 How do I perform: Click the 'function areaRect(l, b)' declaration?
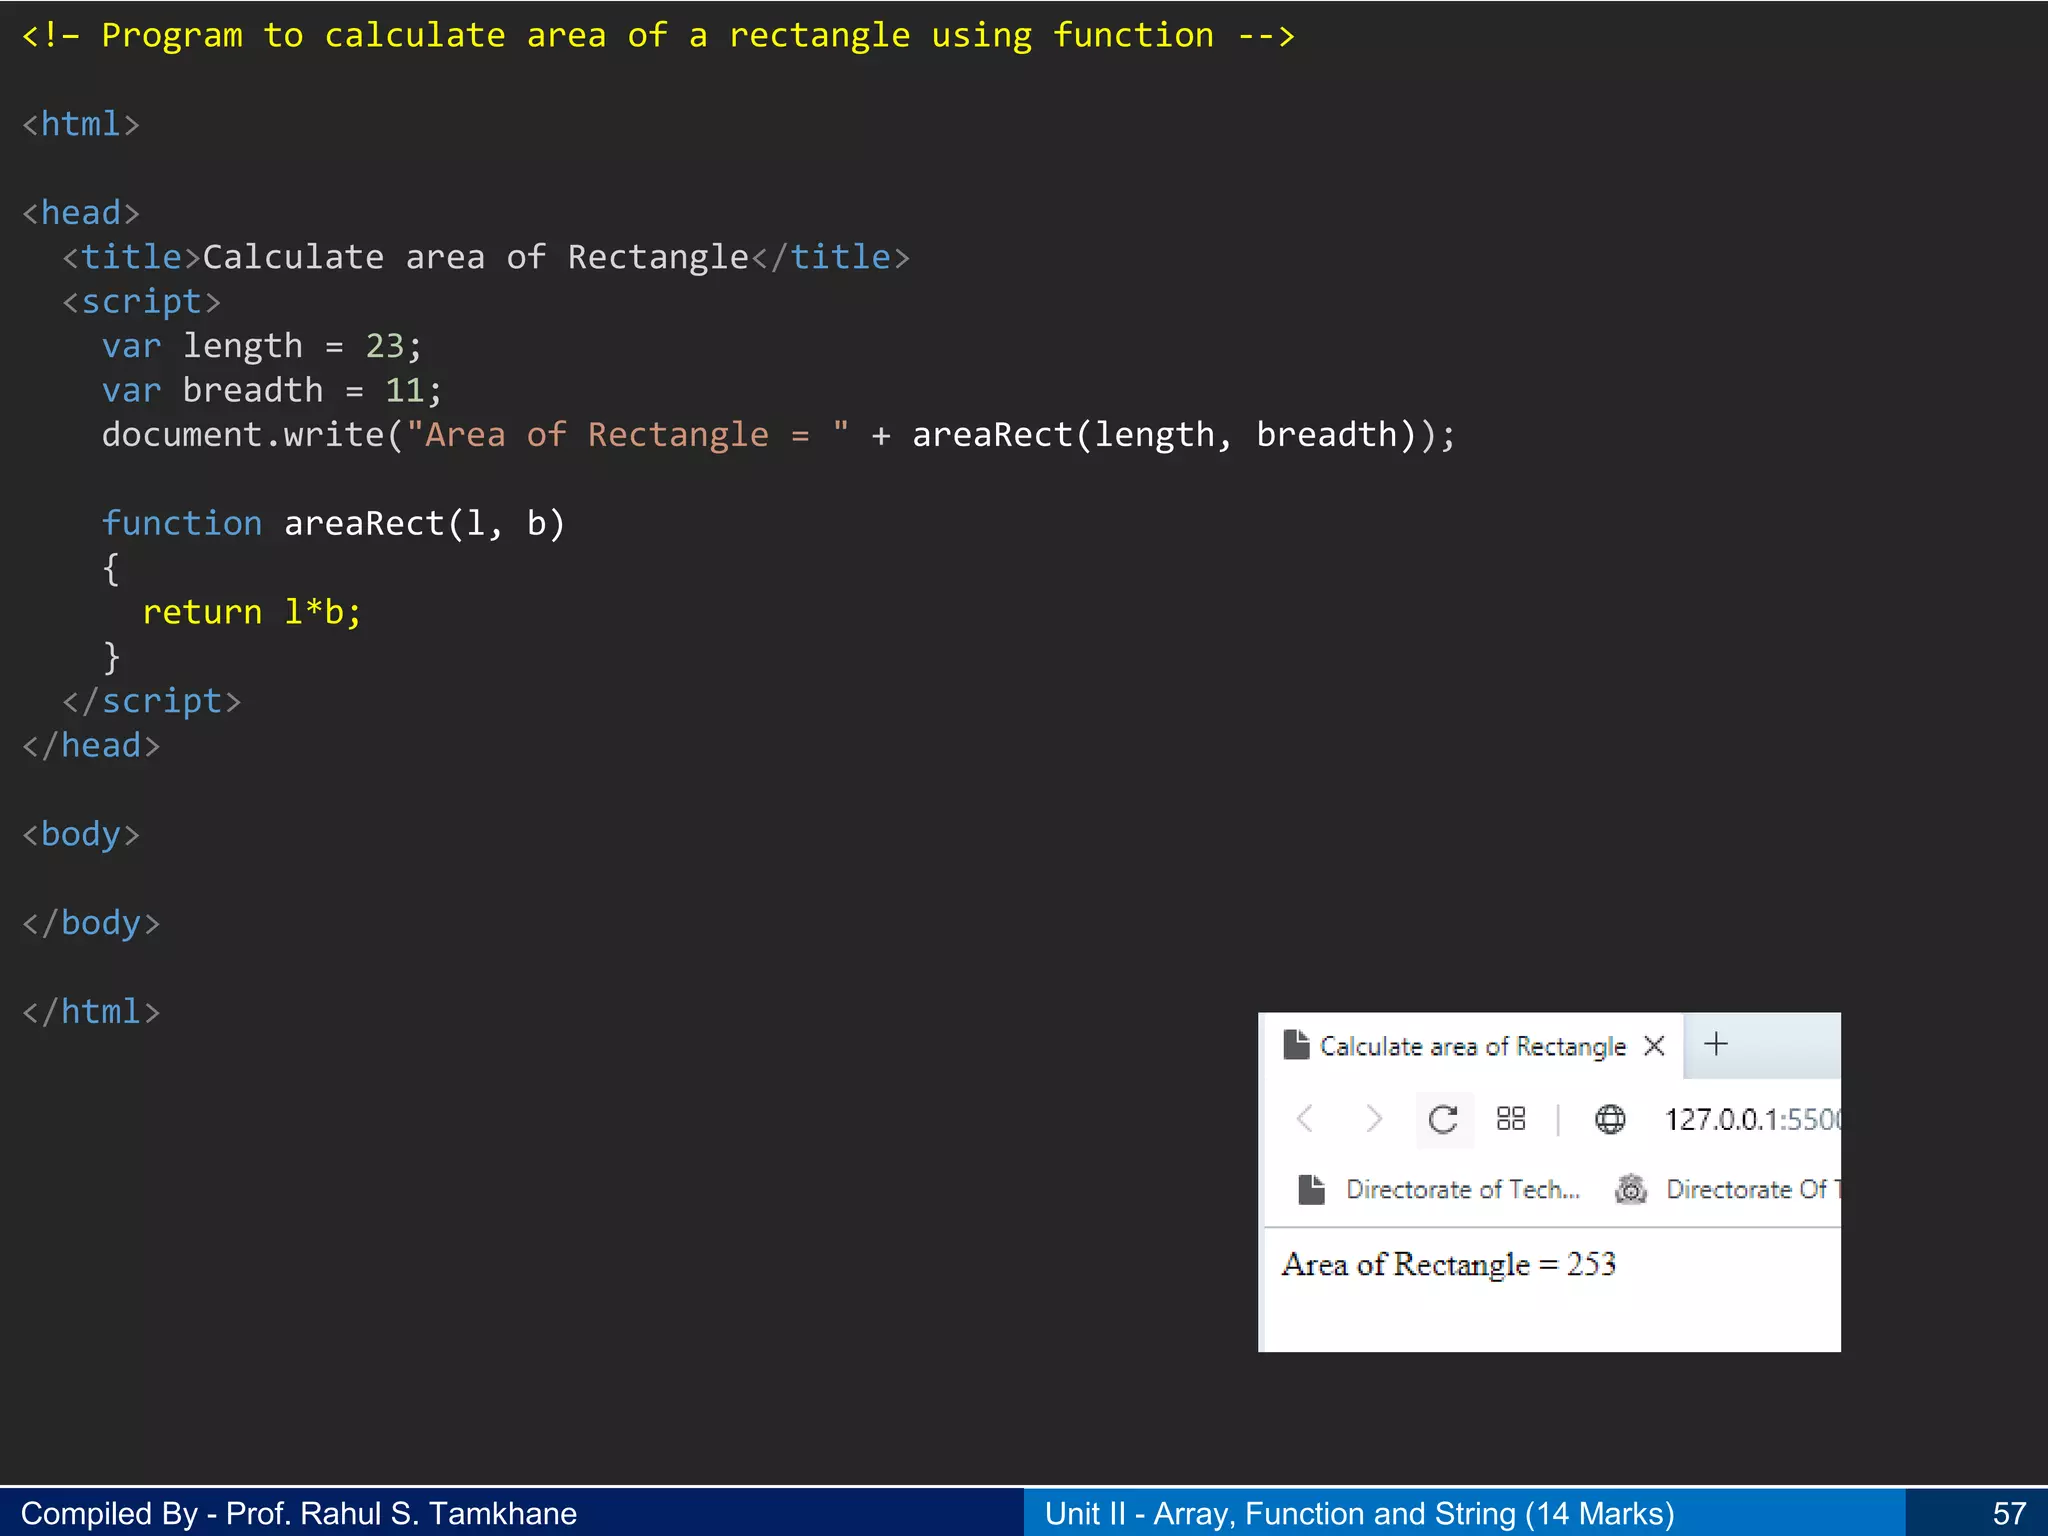pyautogui.click(x=334, y=523)
